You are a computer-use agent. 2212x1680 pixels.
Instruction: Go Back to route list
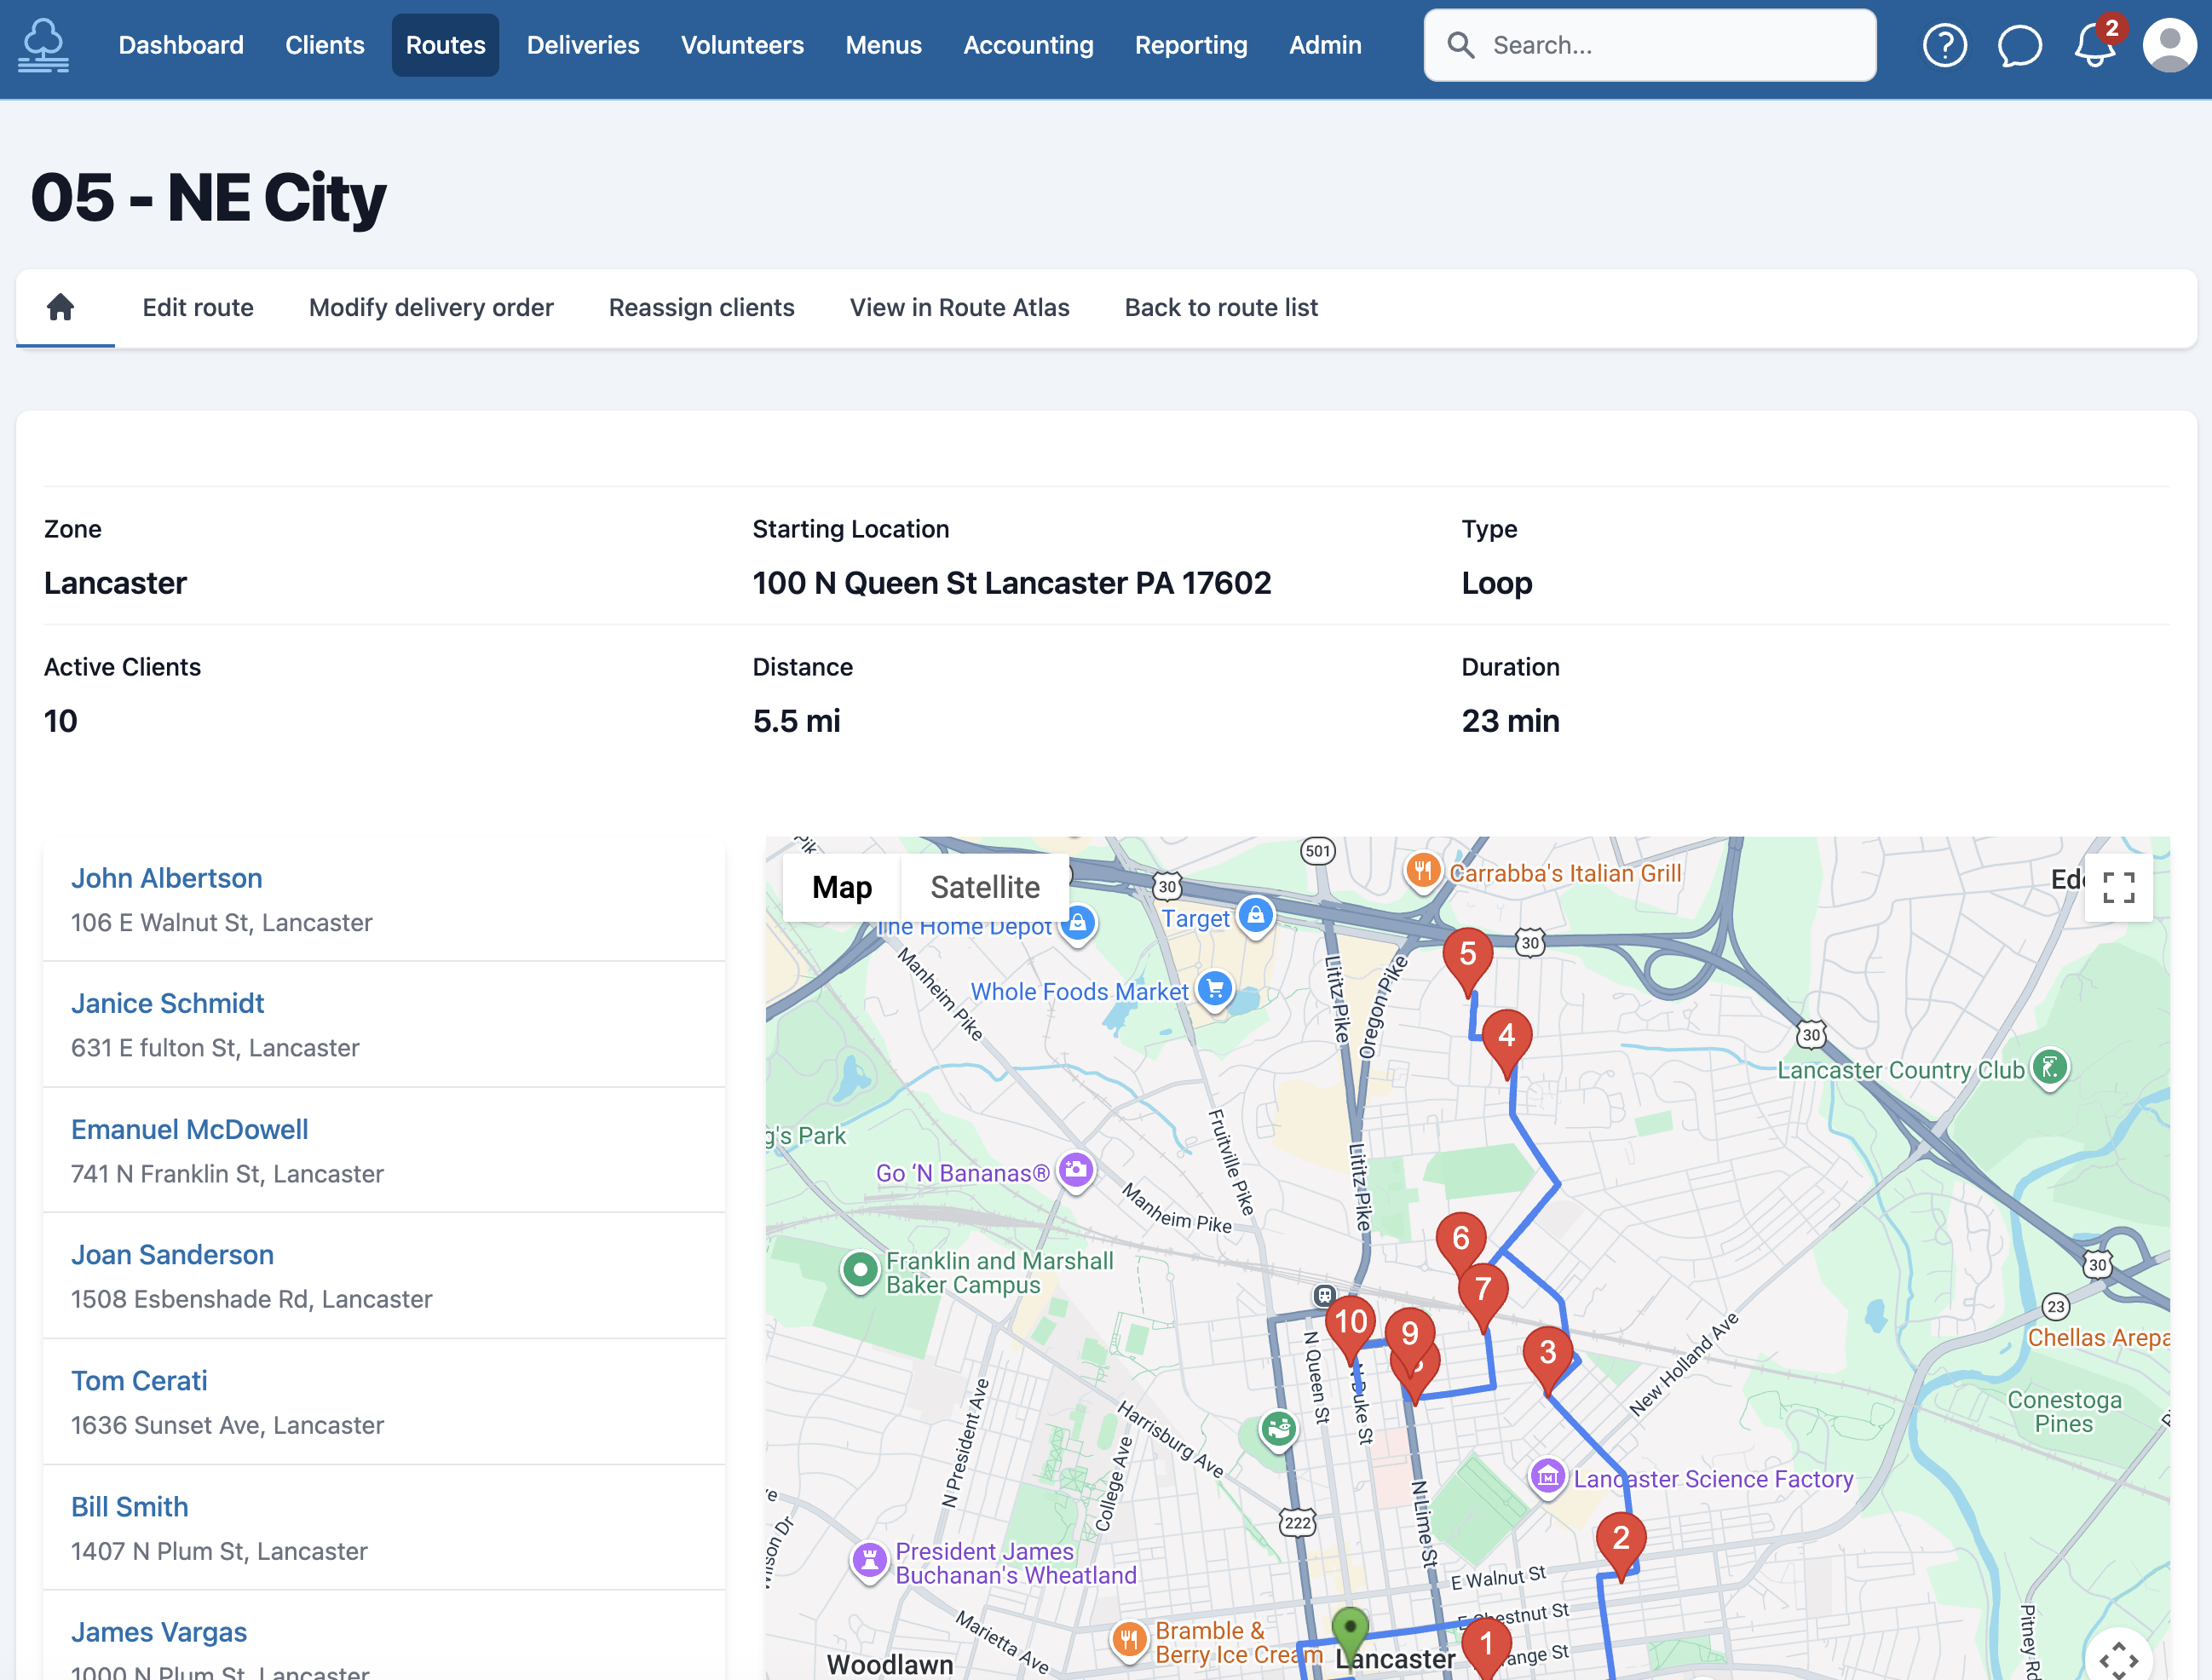click(x=1221, y=307)
